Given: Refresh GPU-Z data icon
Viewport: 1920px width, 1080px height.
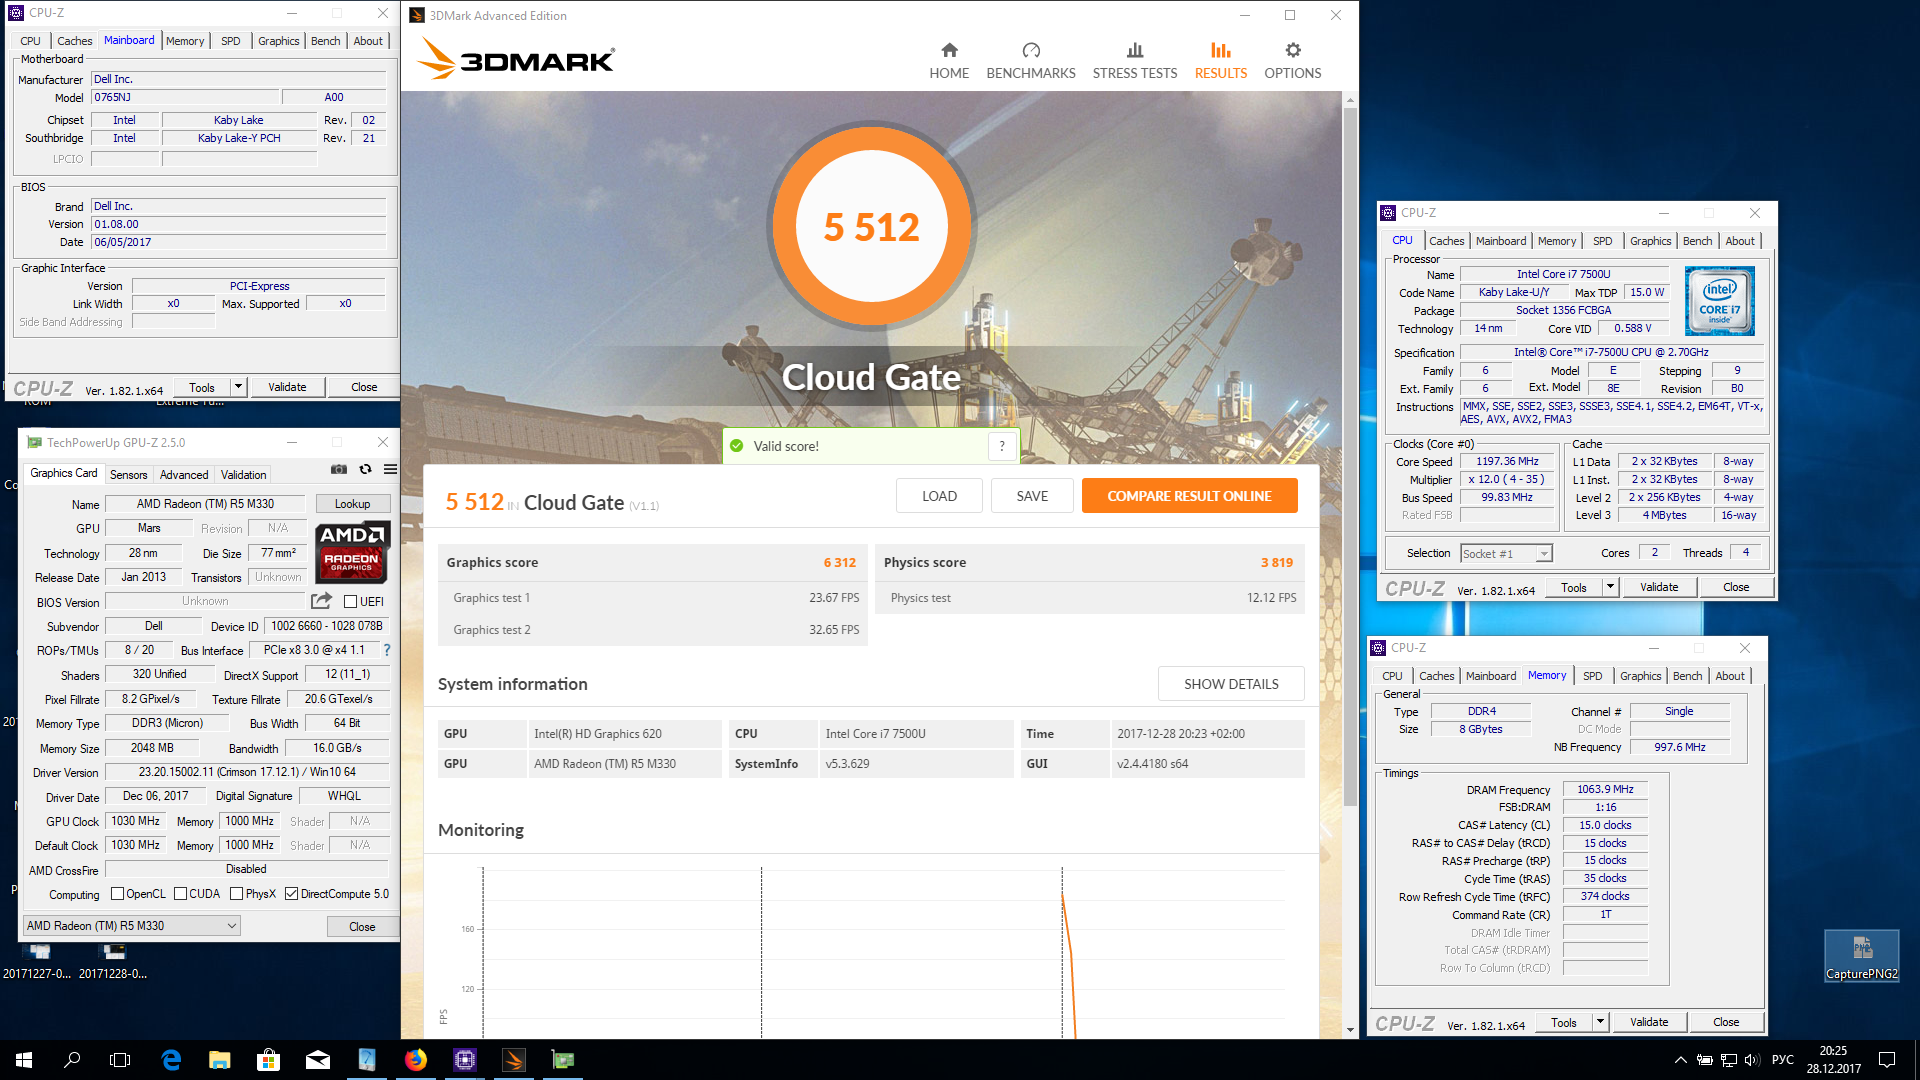Looking at the screenshot, I should tap(365, 469).
